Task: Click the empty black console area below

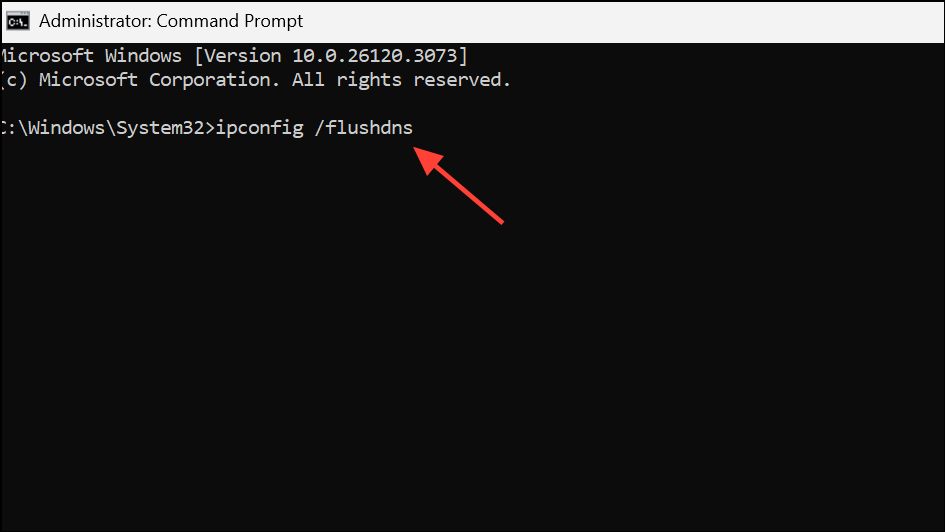Action: point(472,361)
